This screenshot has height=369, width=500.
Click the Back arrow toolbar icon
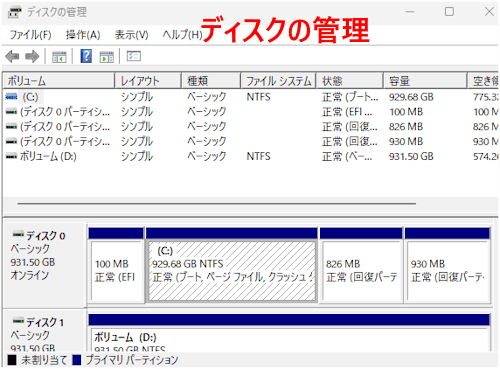pyautogui.click(x=12, y=56)
